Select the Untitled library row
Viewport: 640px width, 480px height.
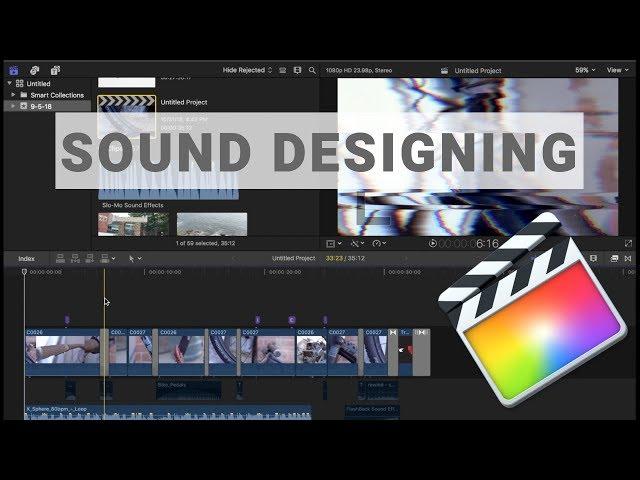click(47, 84)
